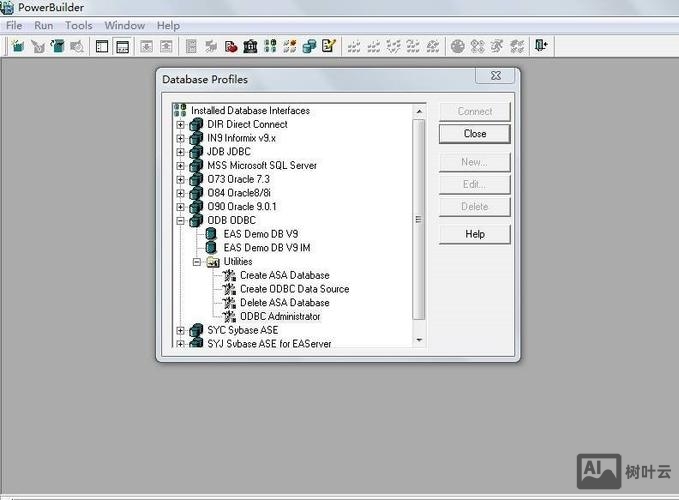
Task: Click the Edit notepad-with-pencil toolbar icon
Action: coord(328,46)
